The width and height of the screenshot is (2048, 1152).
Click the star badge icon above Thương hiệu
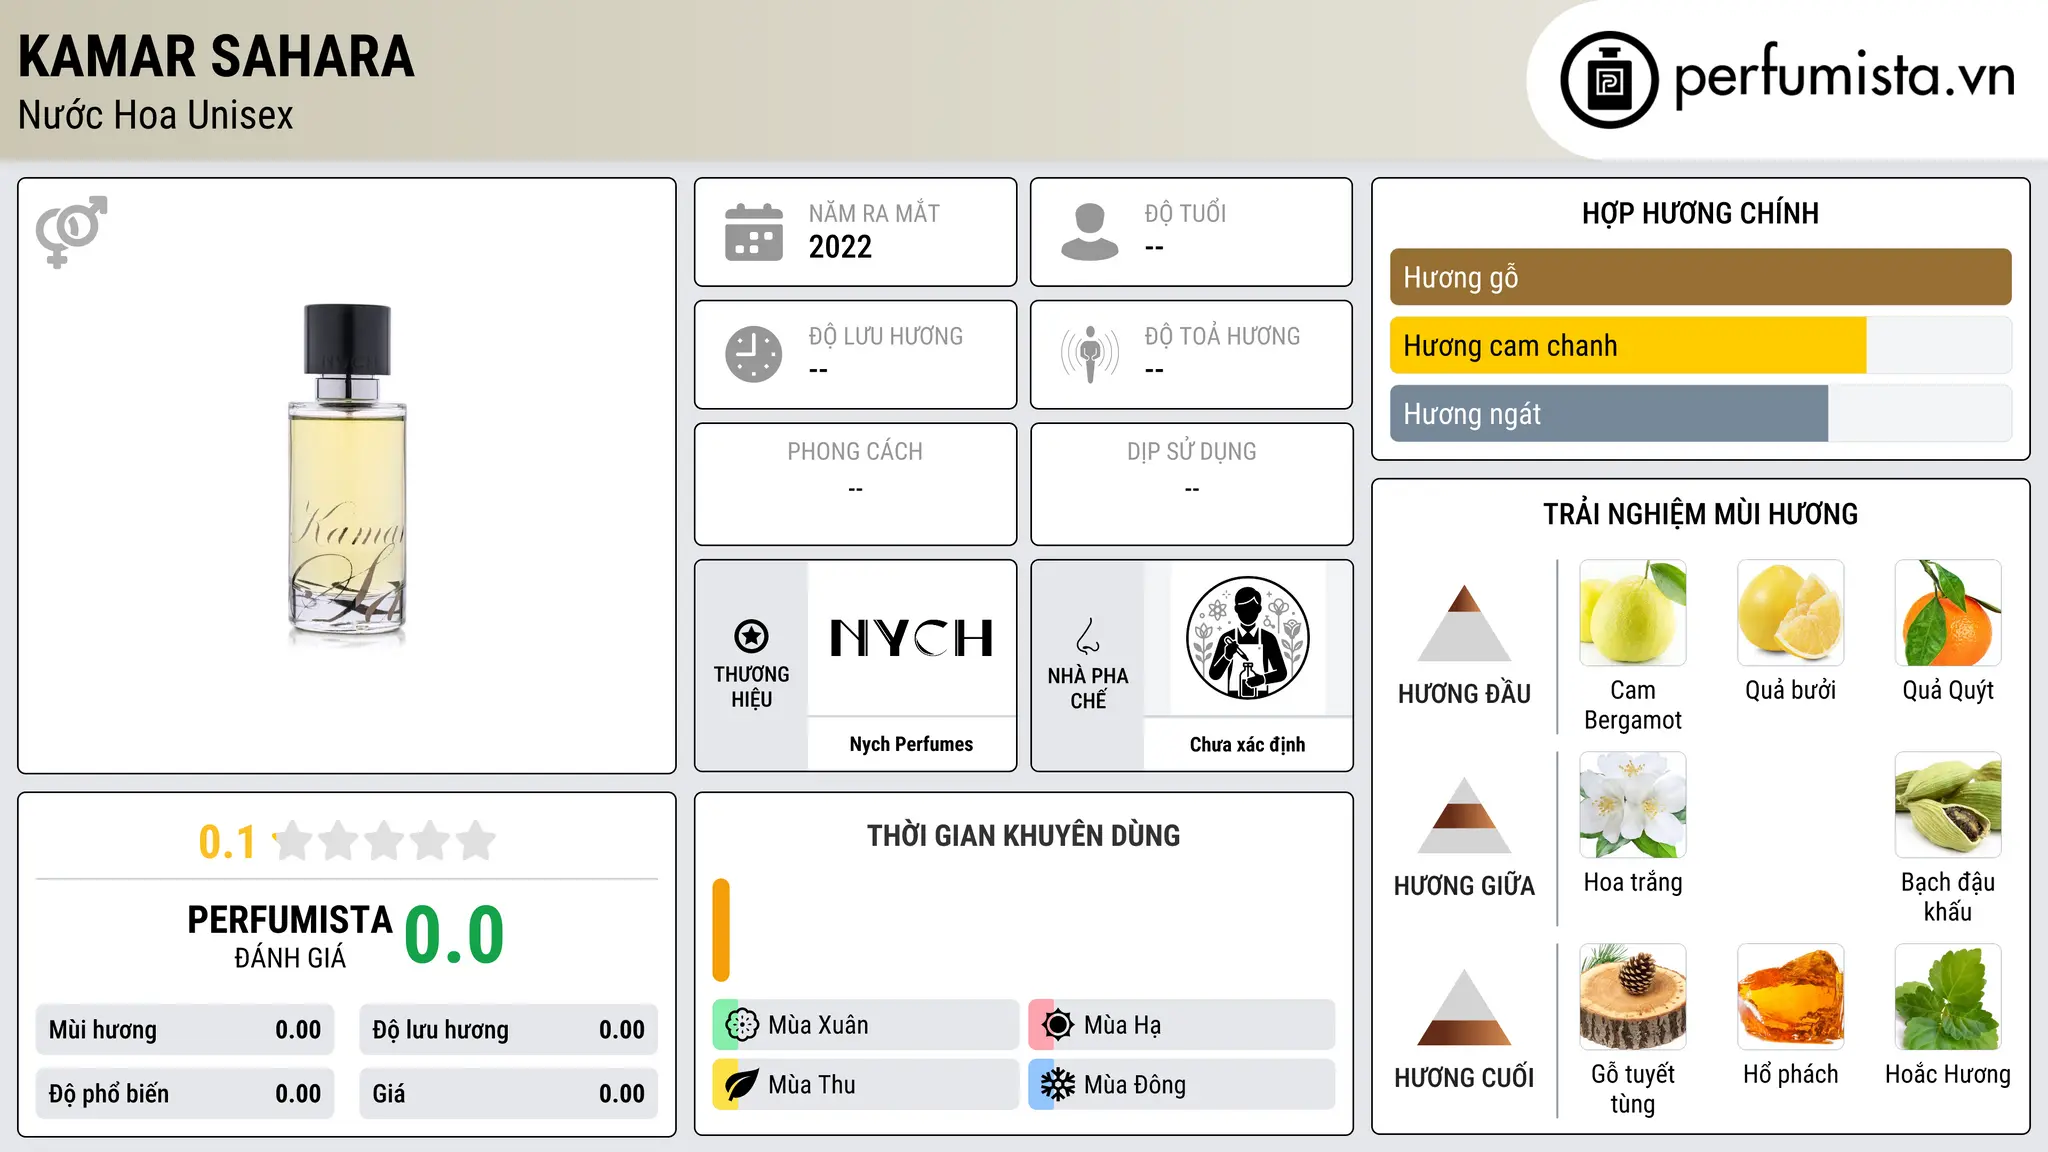[x=751, y=636]
